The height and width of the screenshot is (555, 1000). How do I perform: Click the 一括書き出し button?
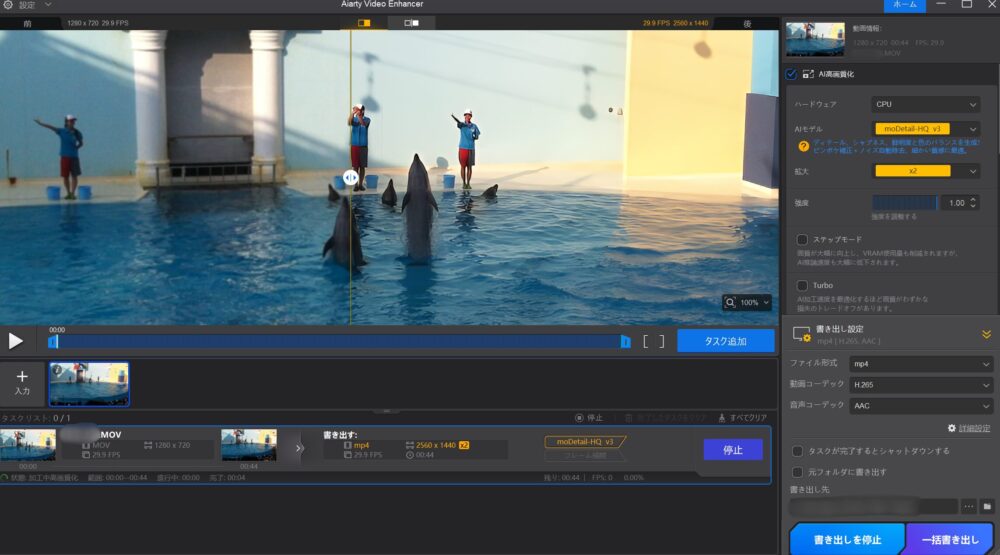click(x=952, y=539)
